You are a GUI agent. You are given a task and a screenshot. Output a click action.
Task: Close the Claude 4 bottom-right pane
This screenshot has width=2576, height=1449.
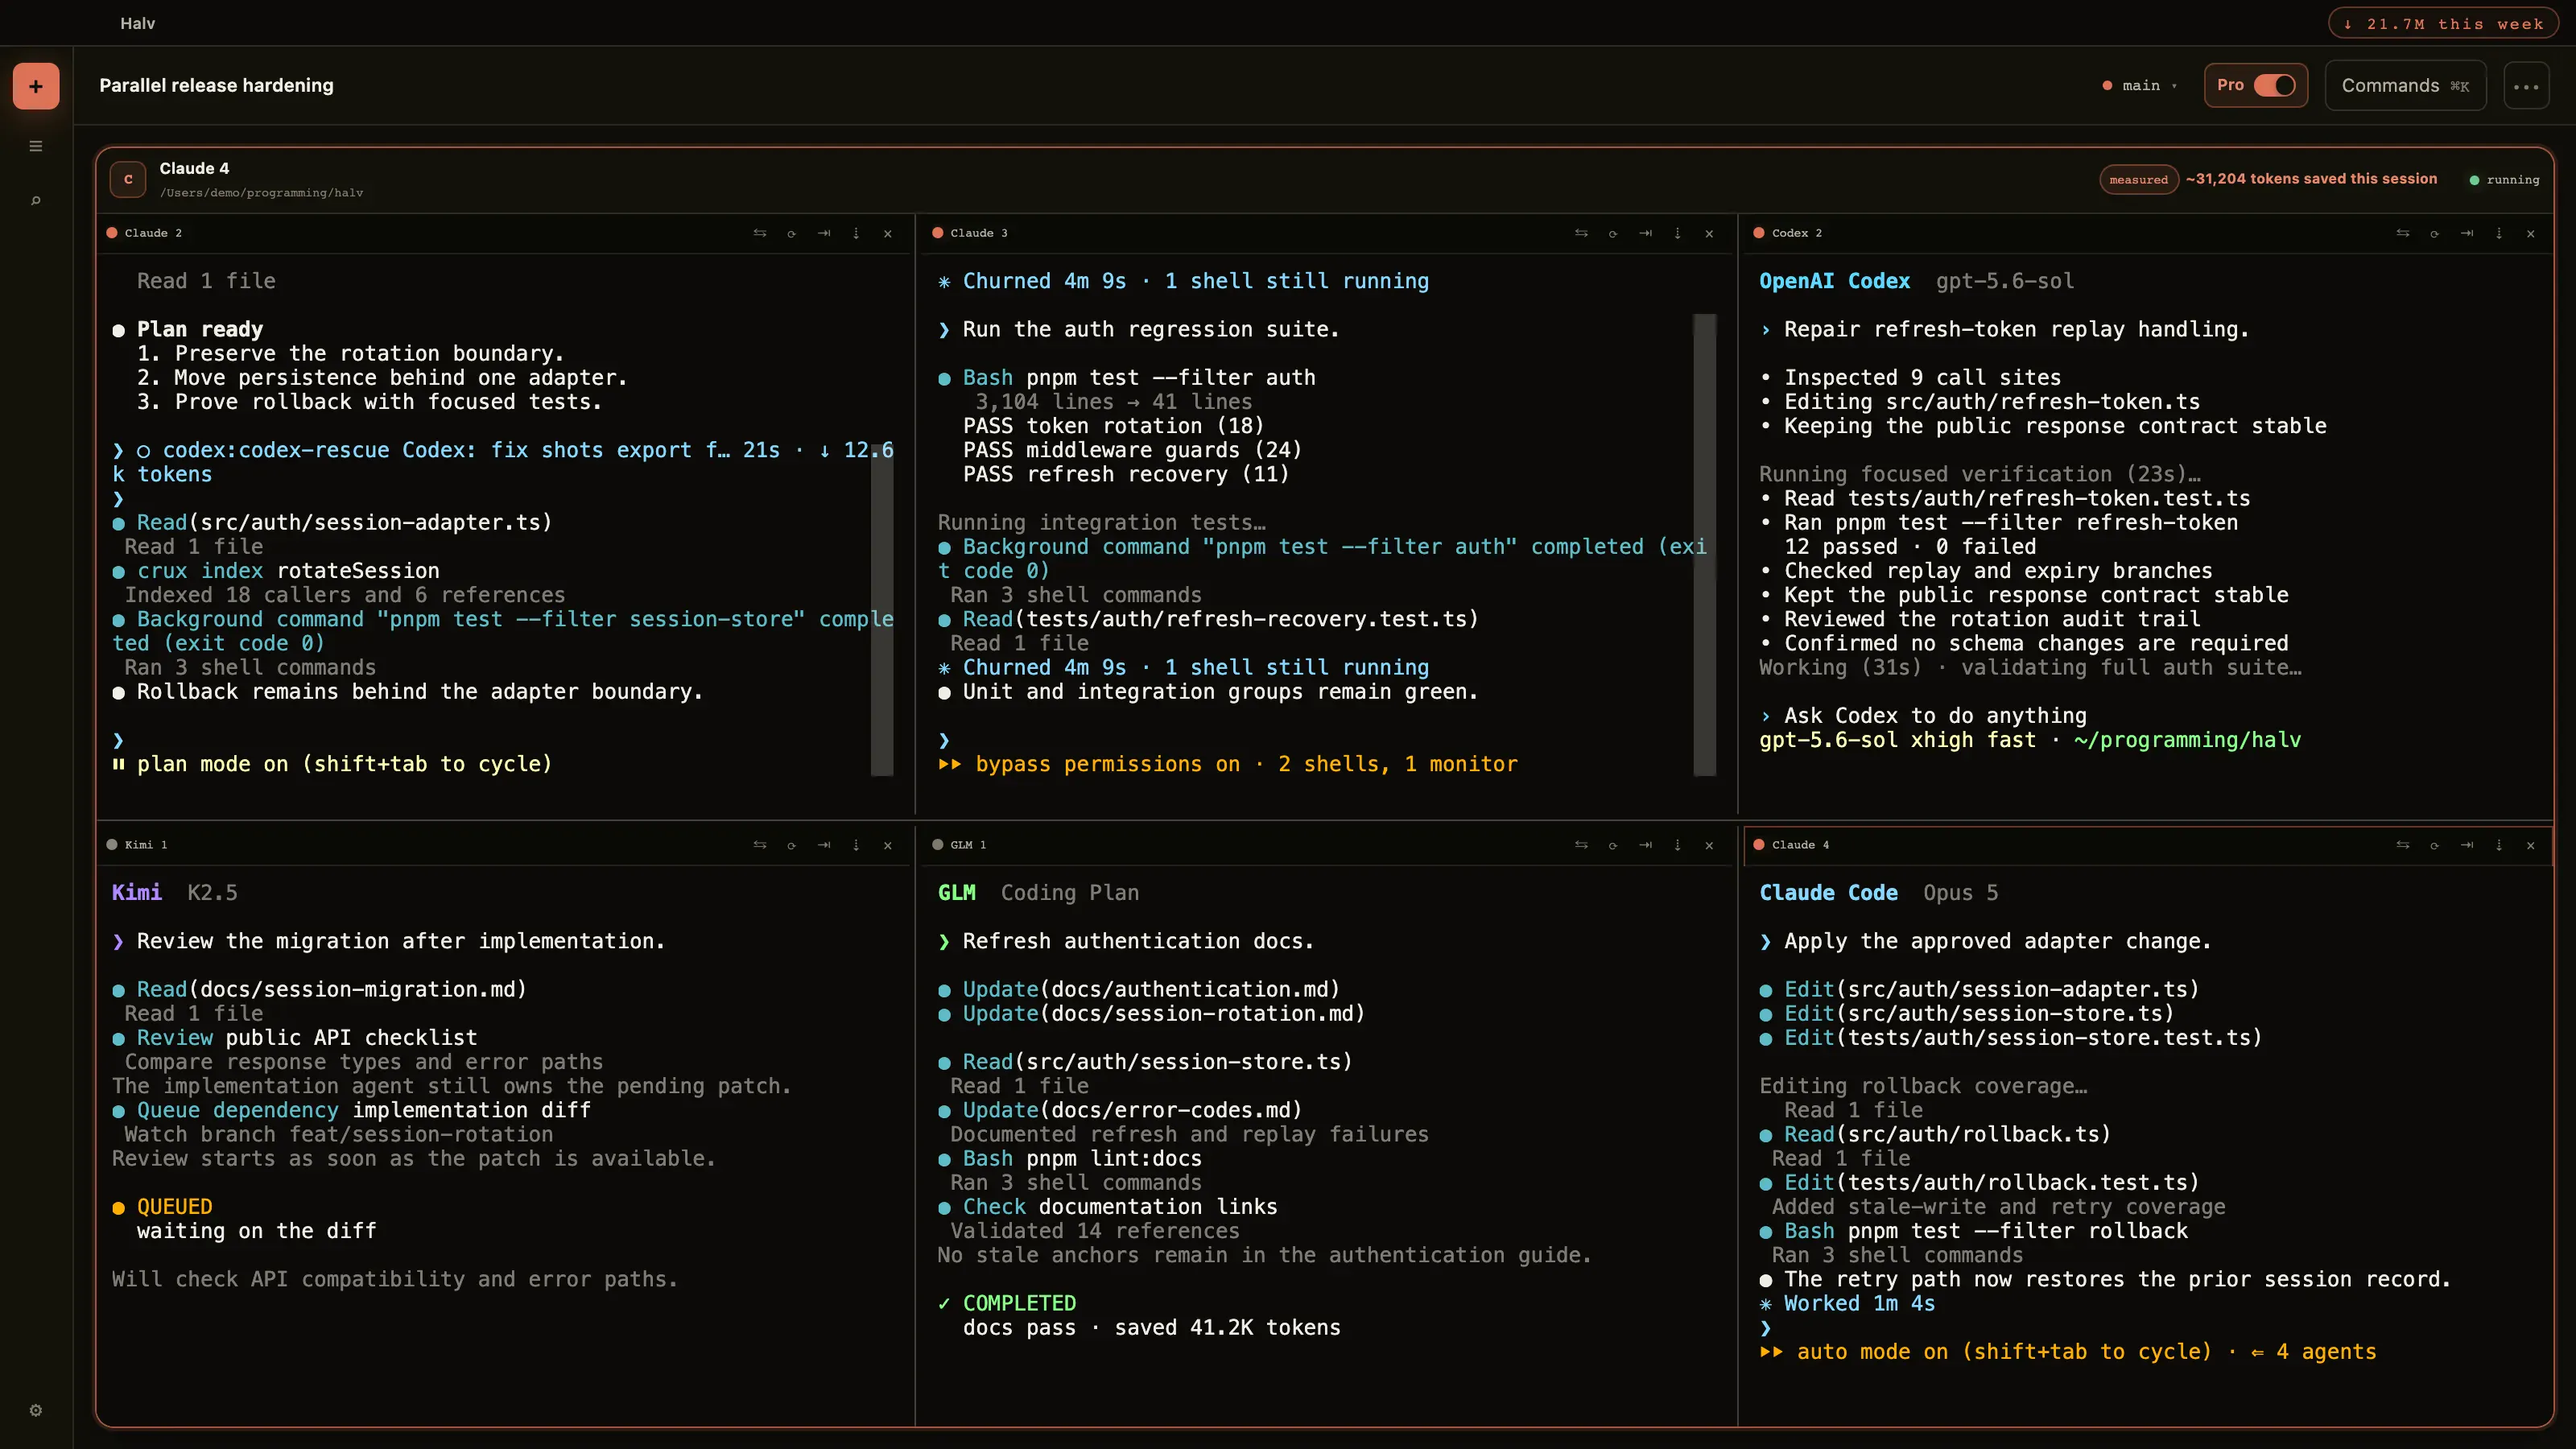coord(2531,845)
